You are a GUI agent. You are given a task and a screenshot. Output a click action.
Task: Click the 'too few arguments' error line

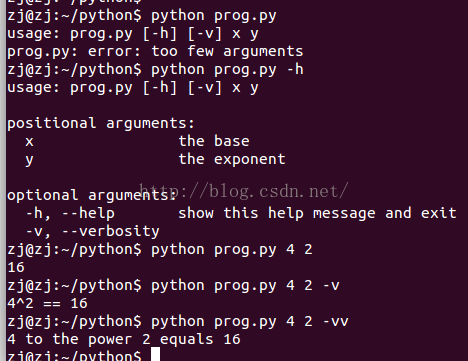tap(155, 52)
